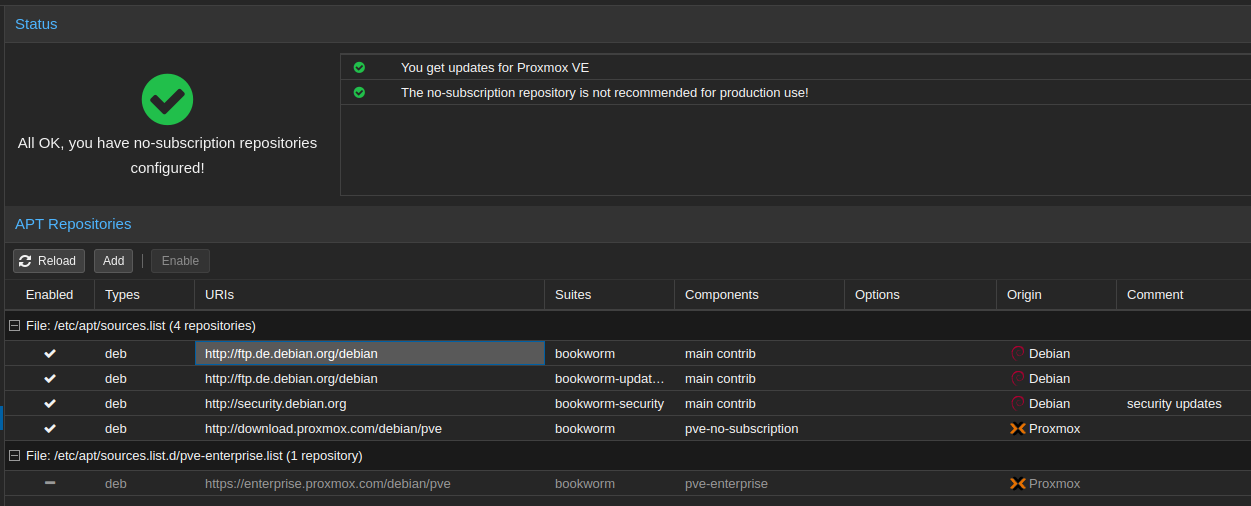Click the large green status checkmark icon

click(x=167, y=99)
